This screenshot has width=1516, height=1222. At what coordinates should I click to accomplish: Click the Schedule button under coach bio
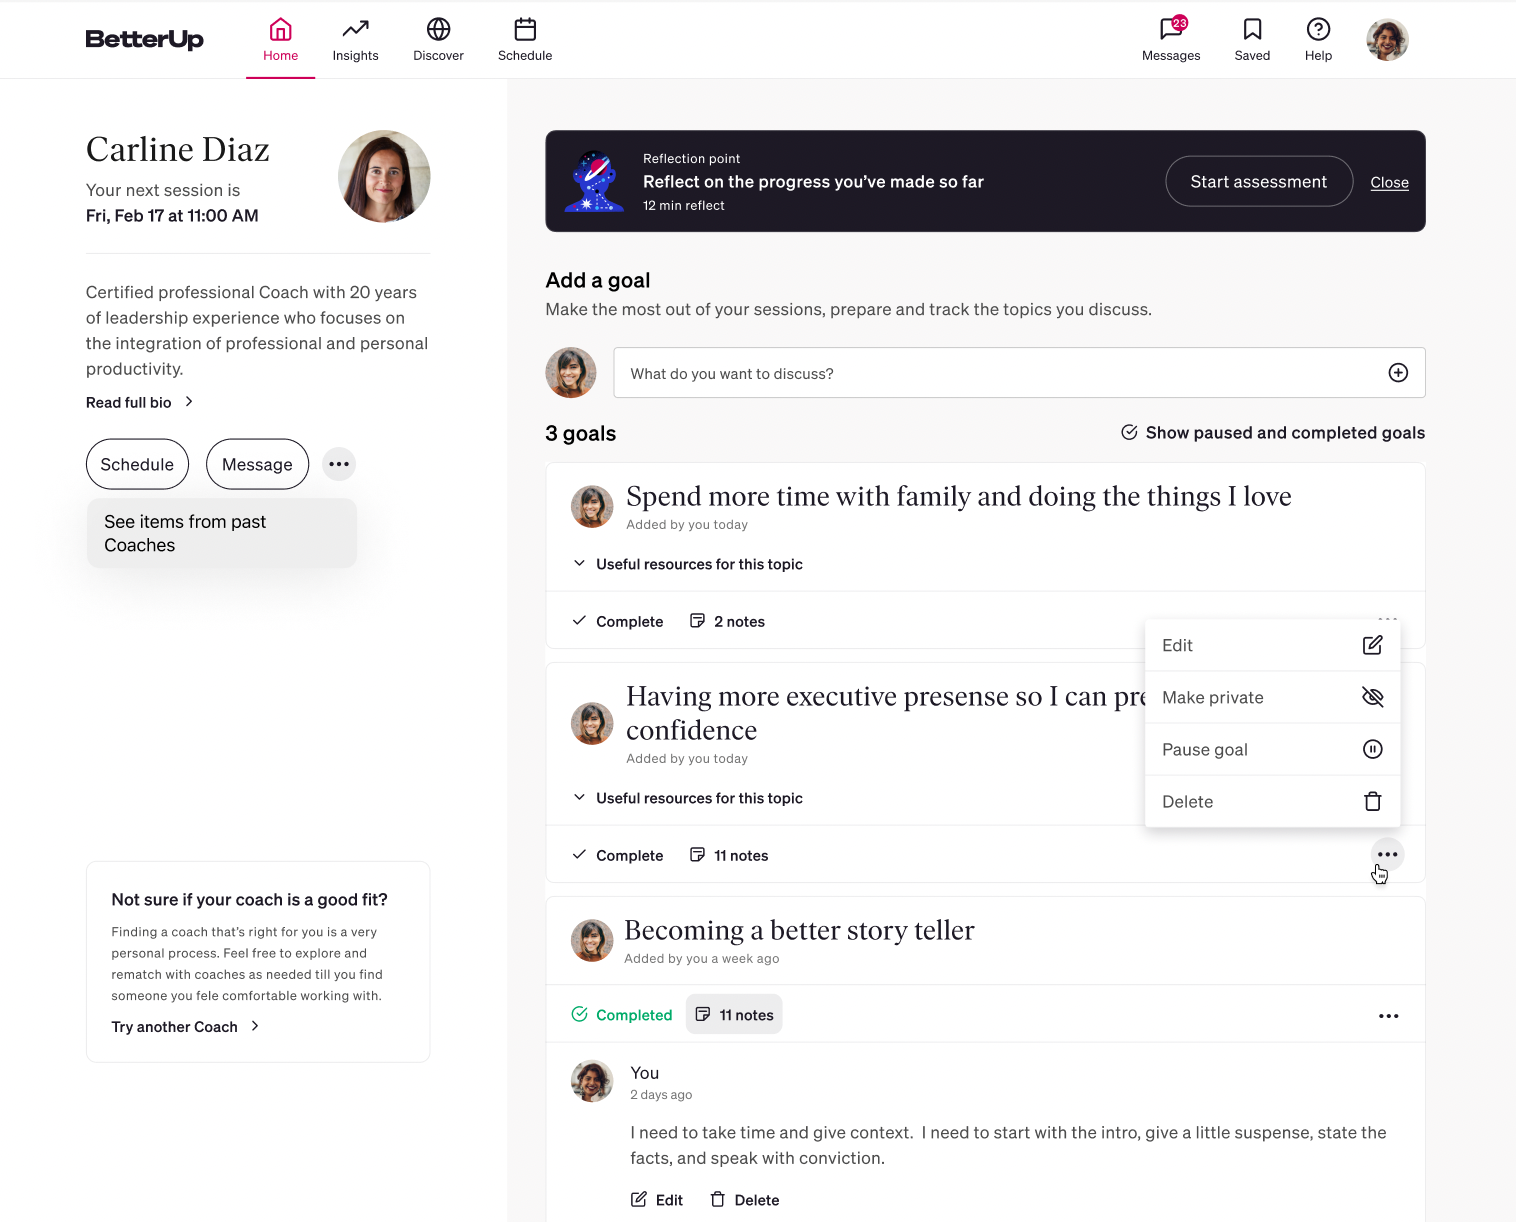[137, 464]
